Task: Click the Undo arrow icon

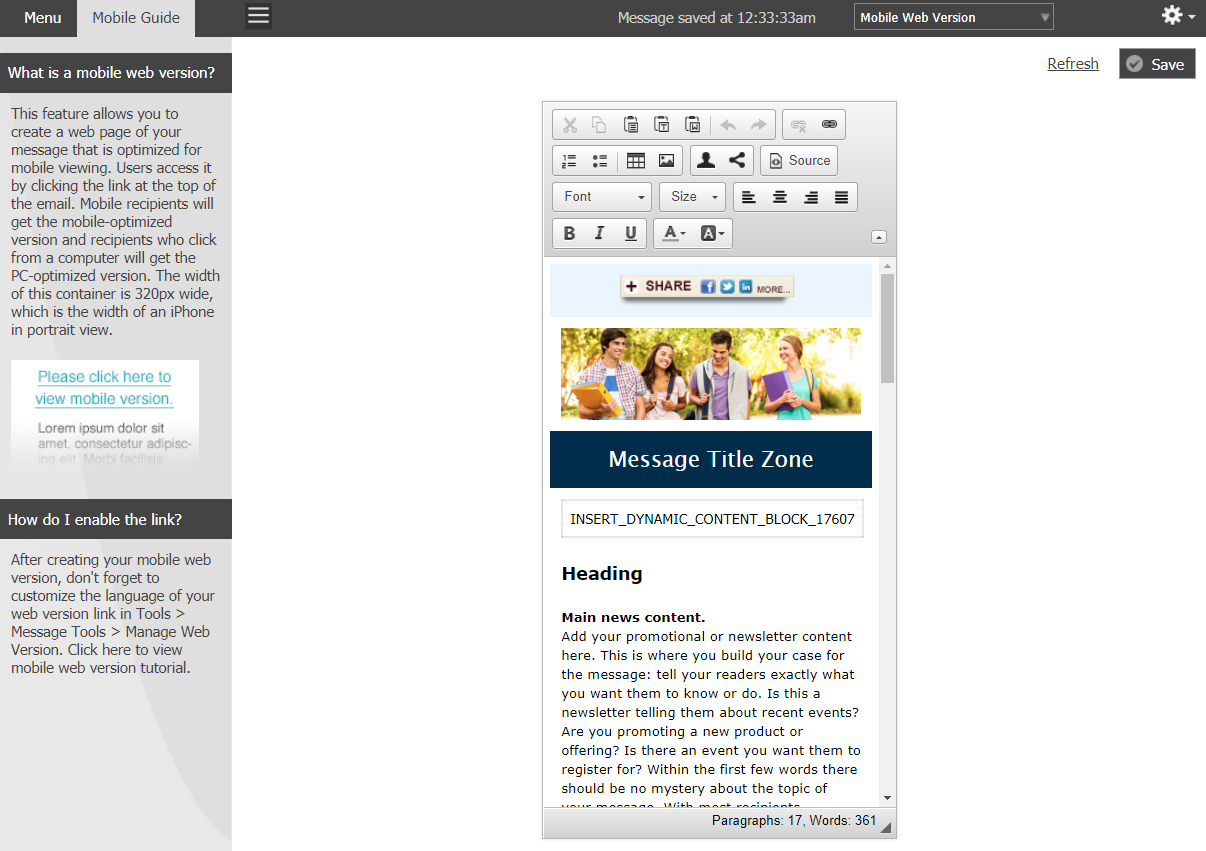Action: click(728, 125)
